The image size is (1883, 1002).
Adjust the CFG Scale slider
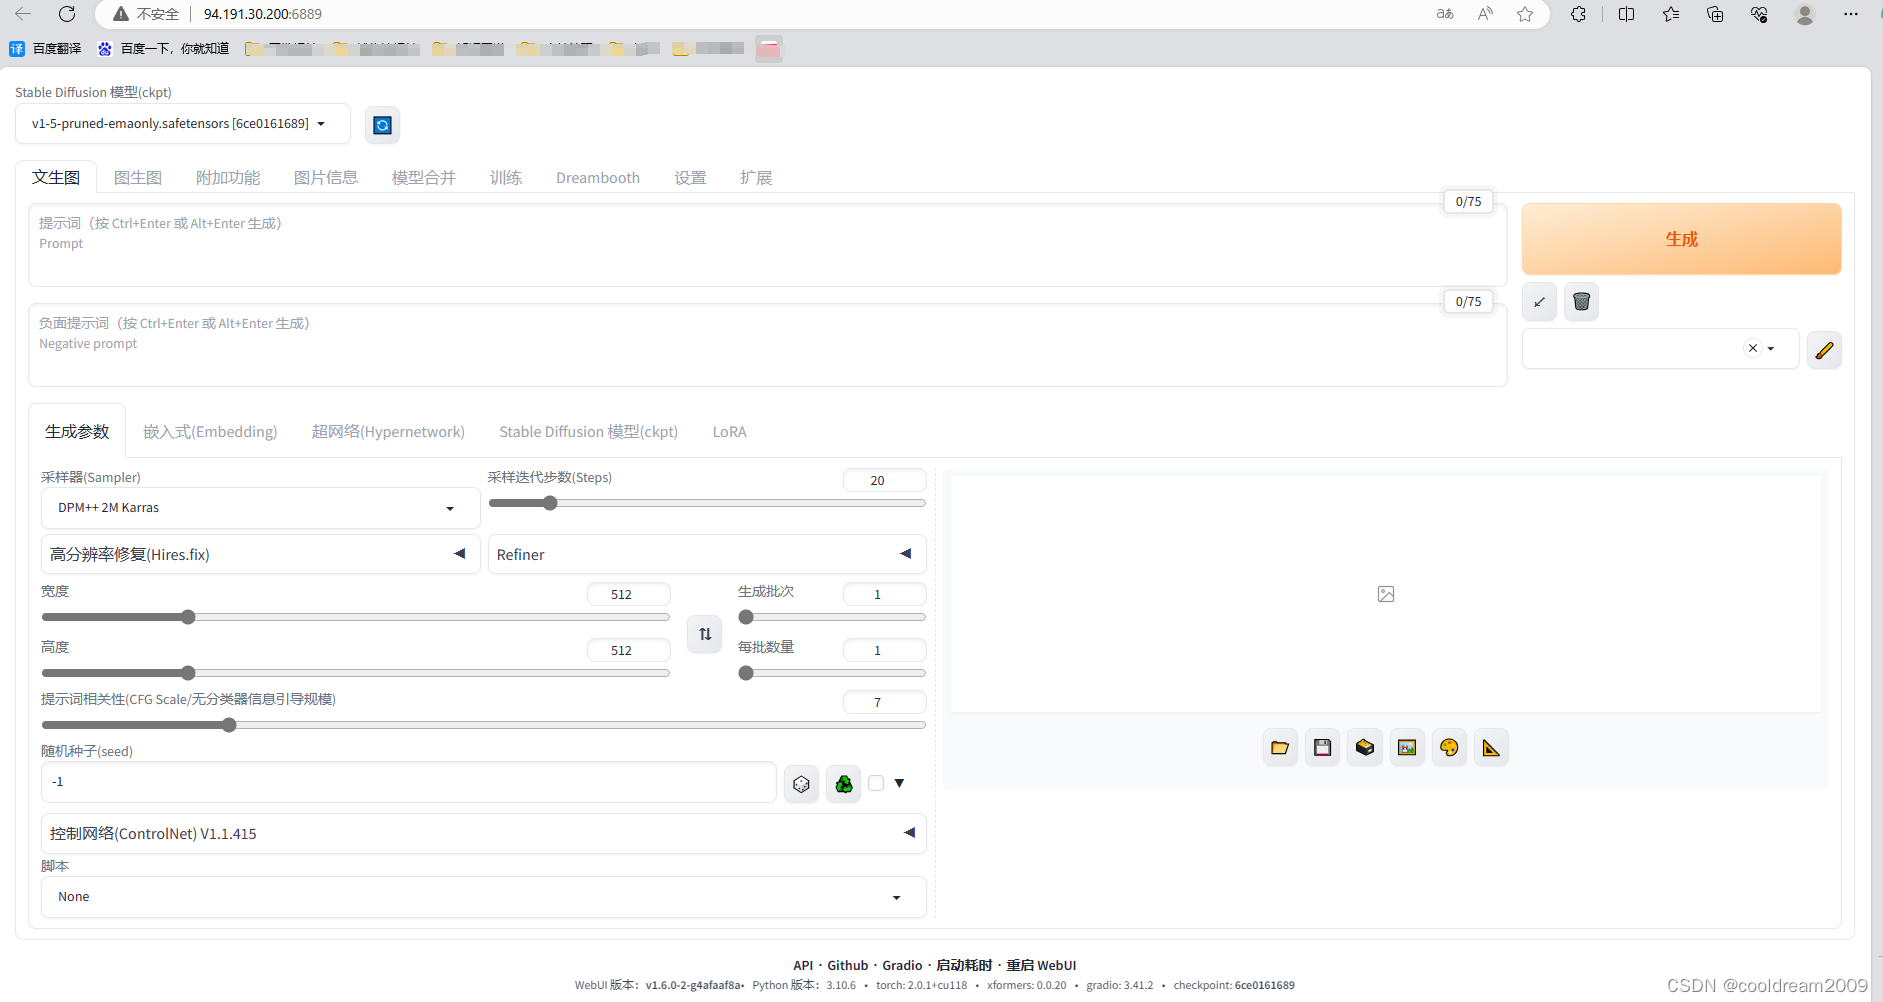click(x=483, y=725)
